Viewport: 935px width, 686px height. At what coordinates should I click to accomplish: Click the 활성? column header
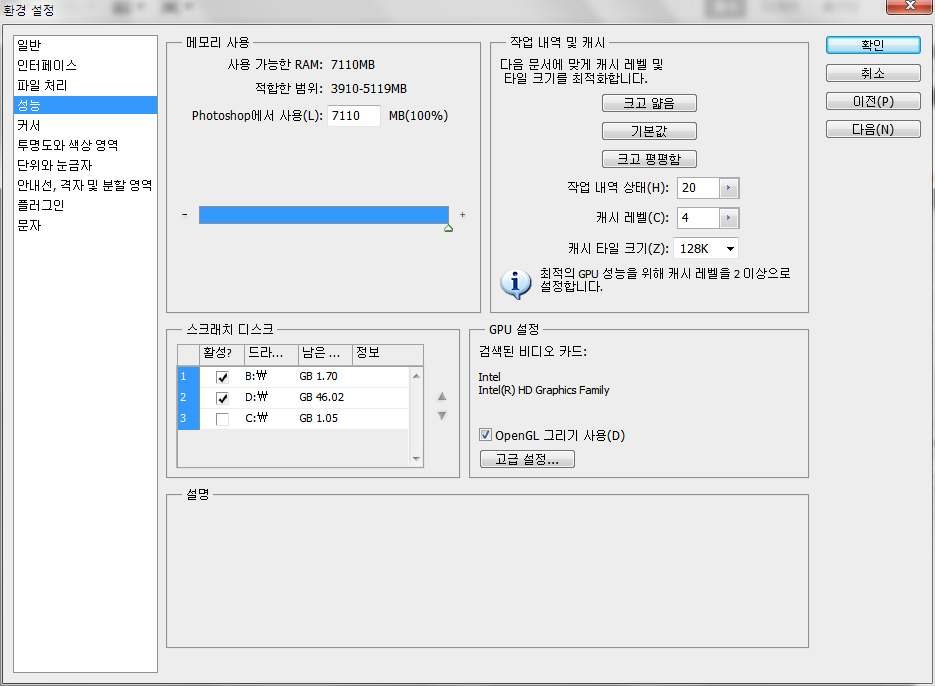[x=222, y=353]
